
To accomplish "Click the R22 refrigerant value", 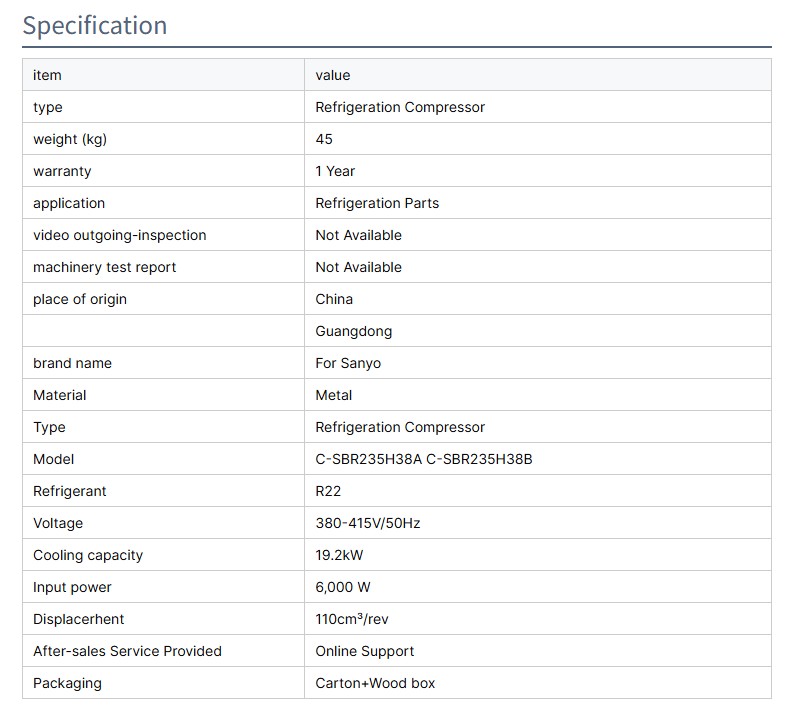I will coord(329,491).
